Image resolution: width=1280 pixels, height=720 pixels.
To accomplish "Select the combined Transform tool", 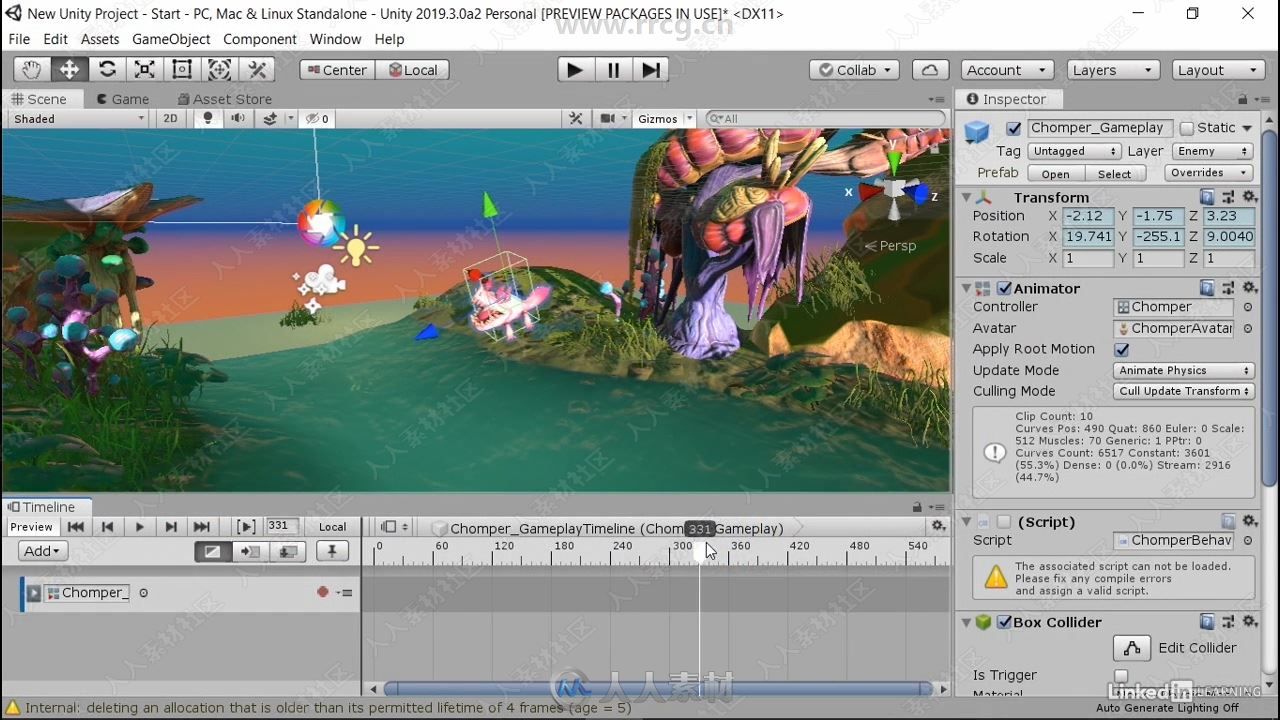I will coord(219,69).
